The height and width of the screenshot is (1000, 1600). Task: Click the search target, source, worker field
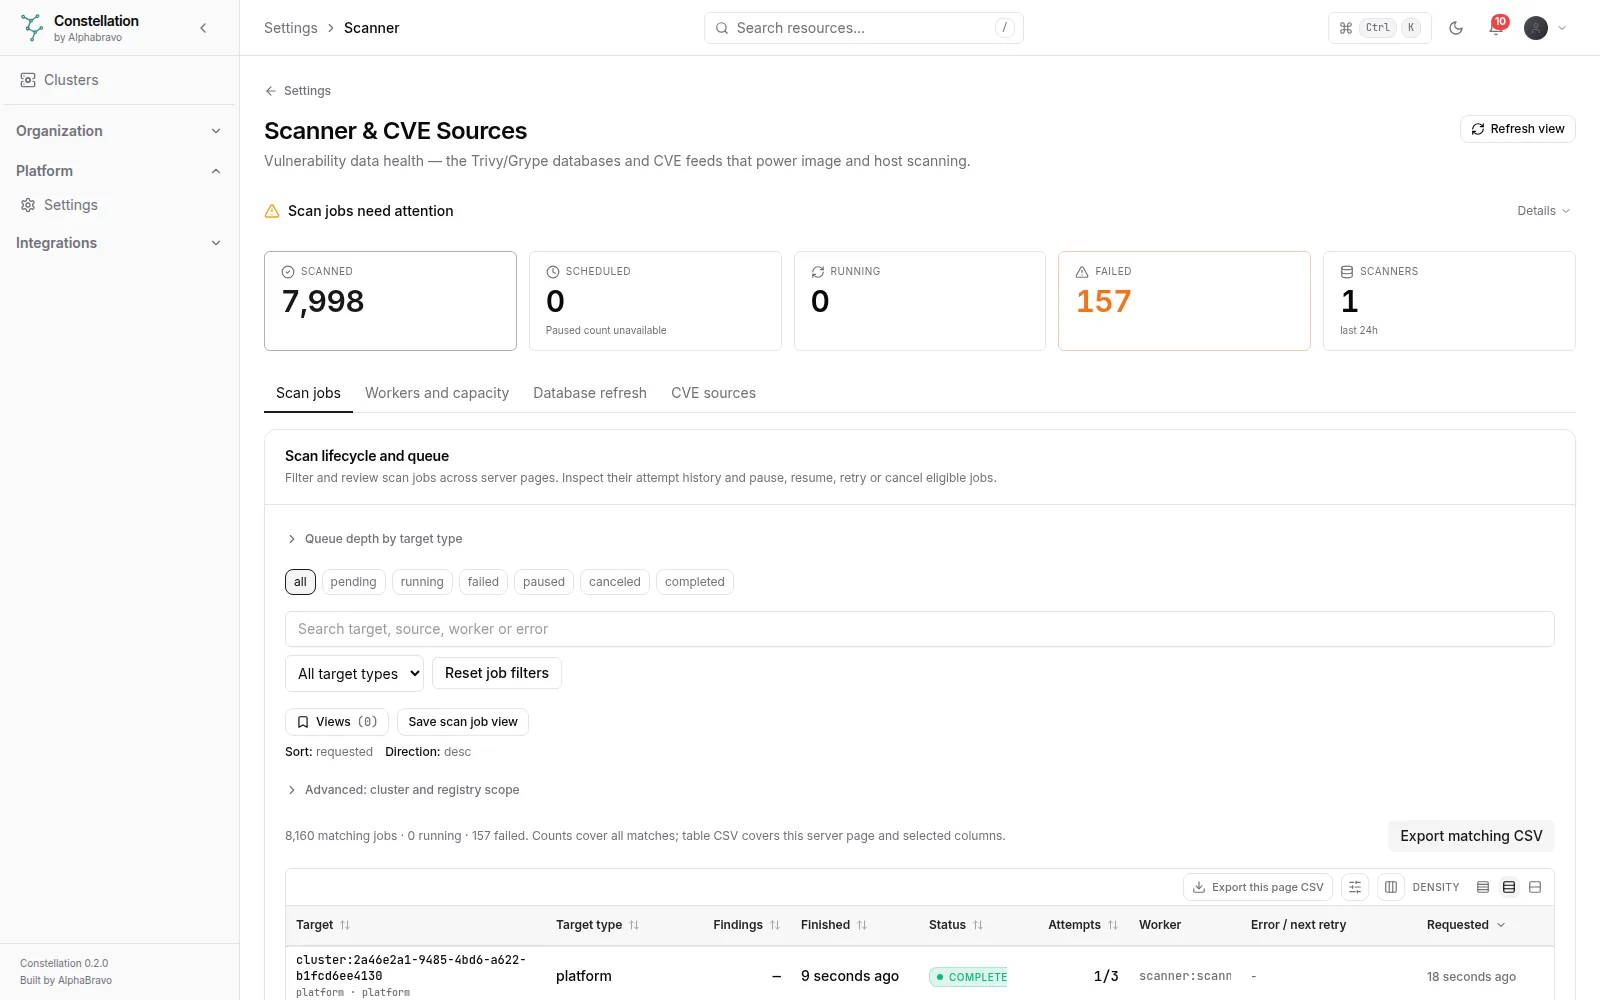920,629
